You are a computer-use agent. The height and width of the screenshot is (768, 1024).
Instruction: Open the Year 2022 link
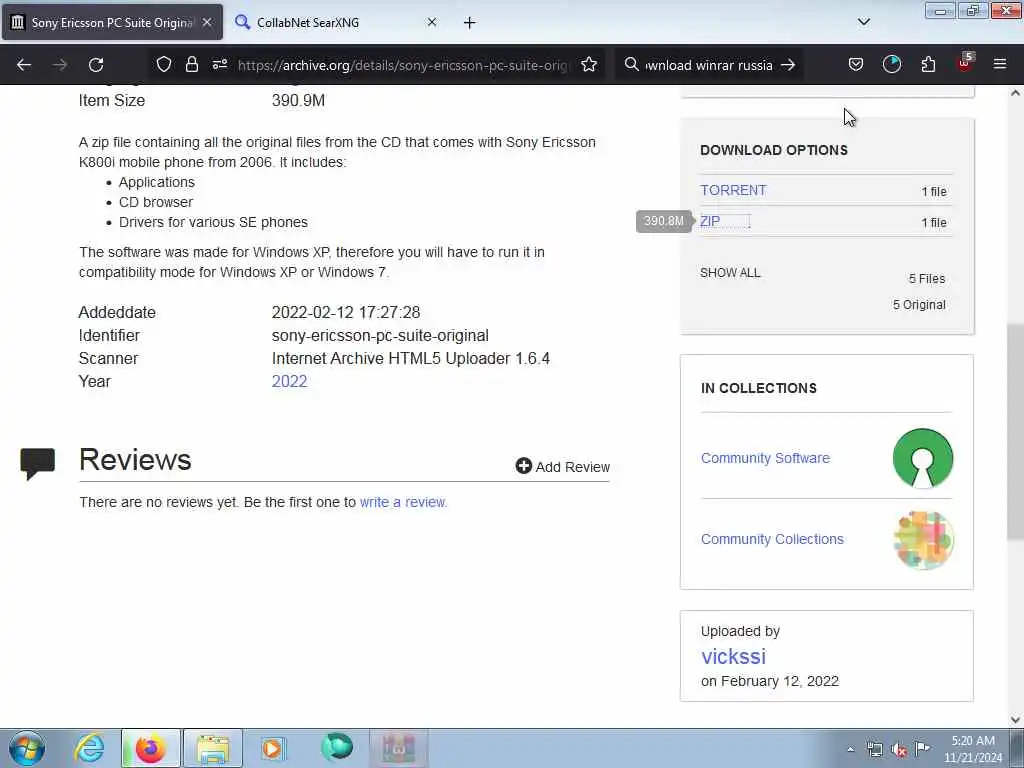tap(289, 381)
